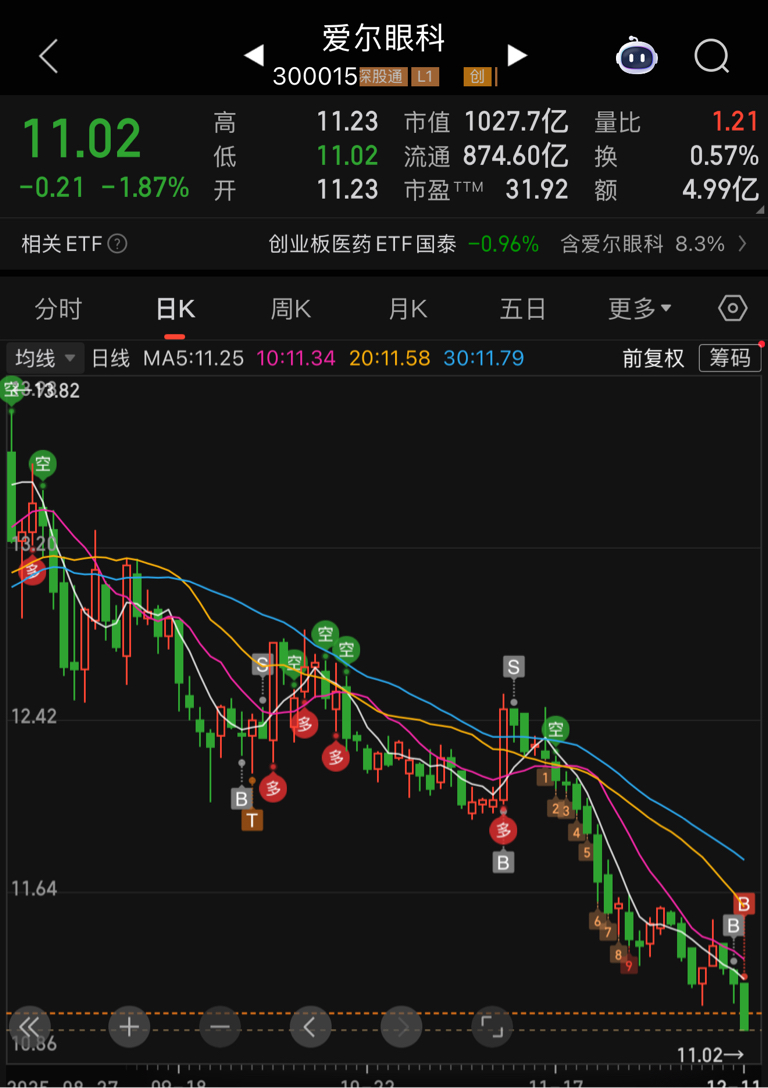Open the search magnifier icon

pos(712,56)
